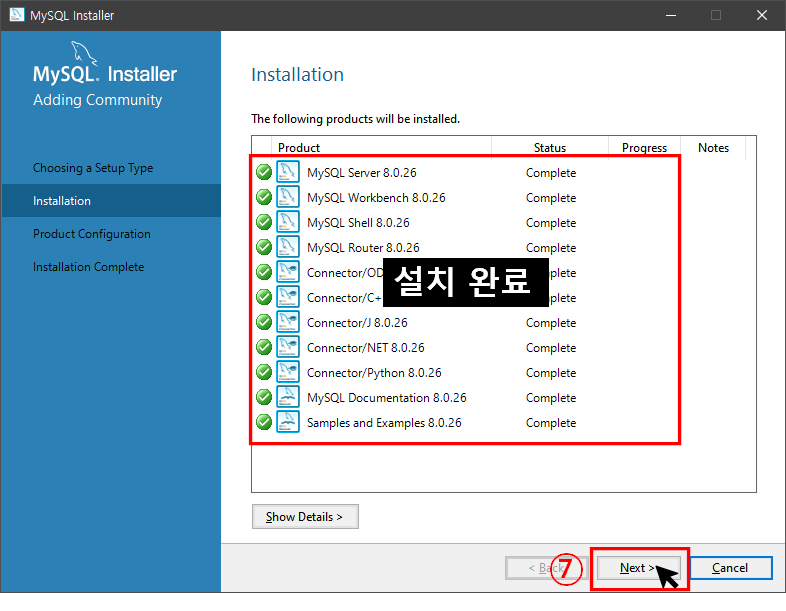Select the Connector/NET 8.0.26 row text
This screenshot has width=786, height=611.
click(x=365, y=348)
